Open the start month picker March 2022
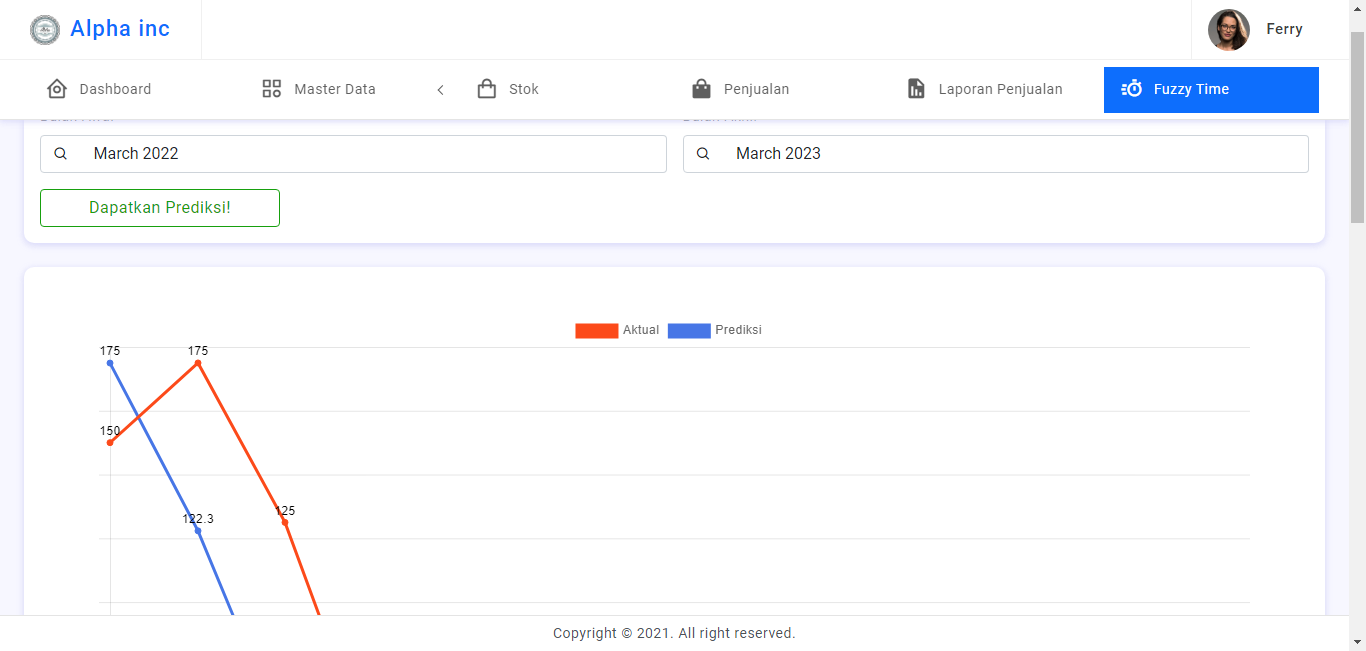This screenshot has height=651, width=1366. (x=370, y=154)
